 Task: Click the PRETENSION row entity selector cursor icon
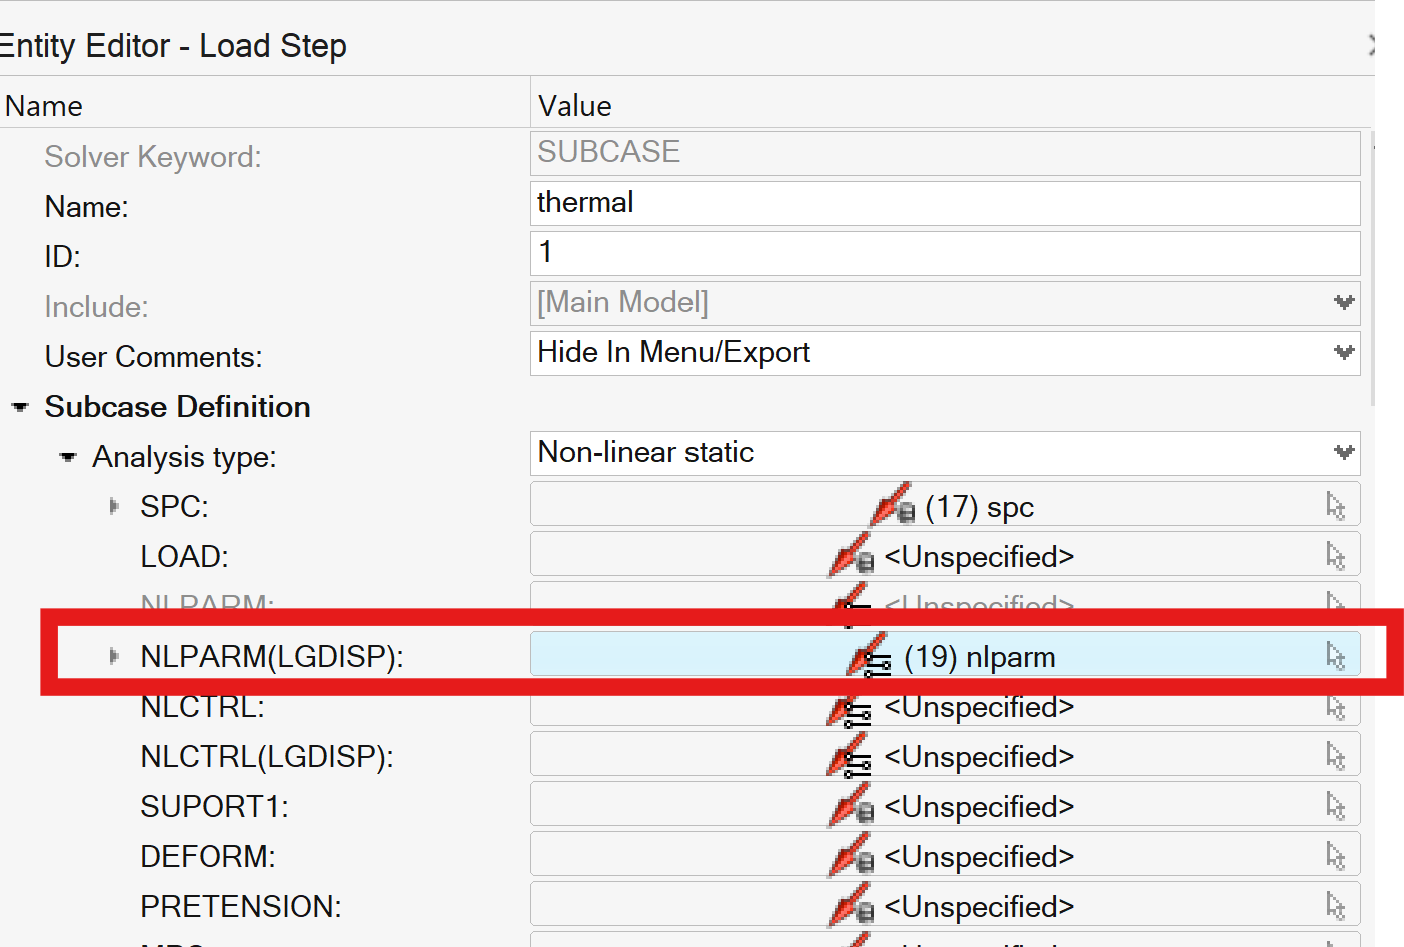tap(1335, 906)
